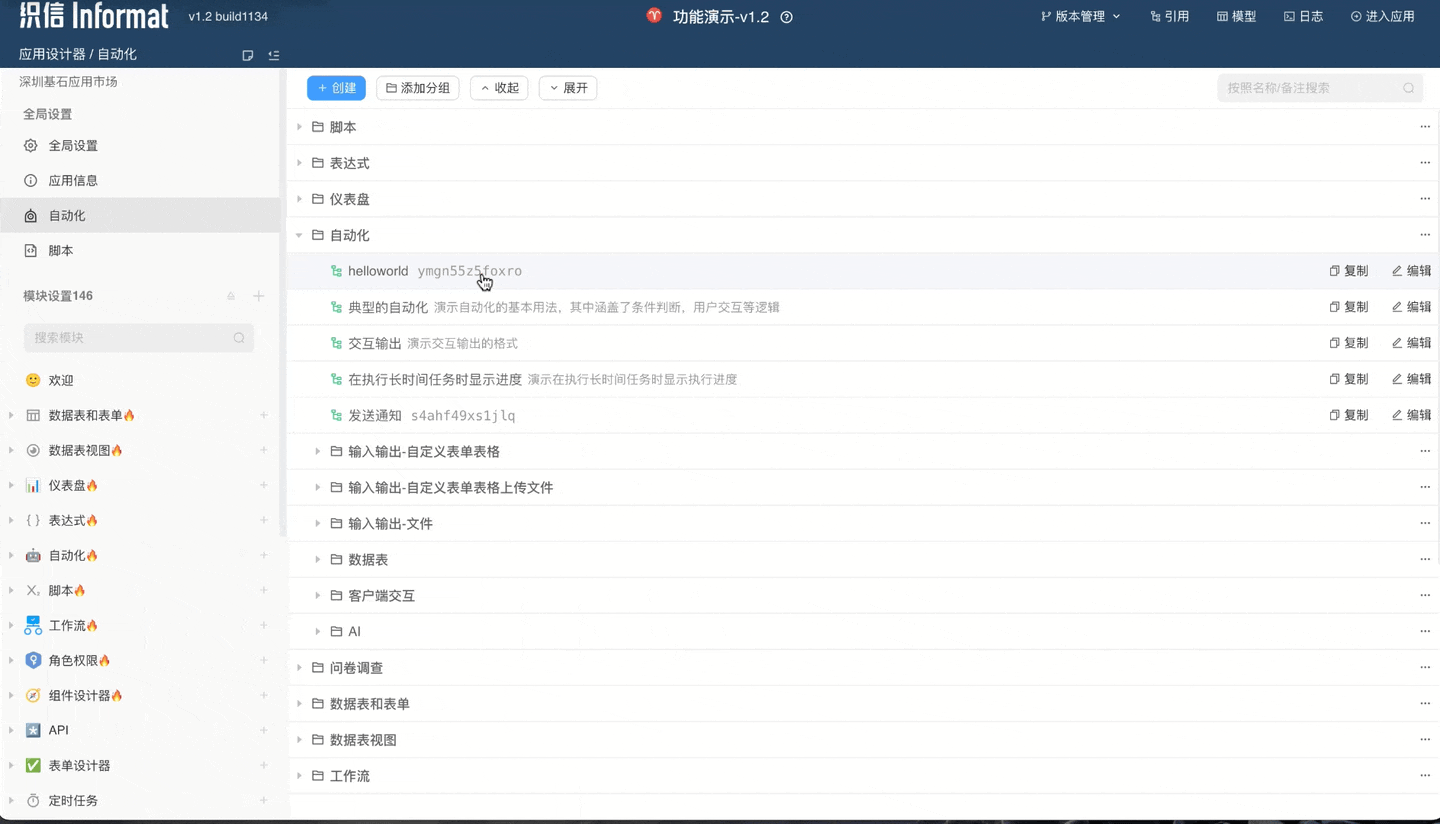1440x824 pixels.
Task: Click the 创建 button
Action: 336,88
